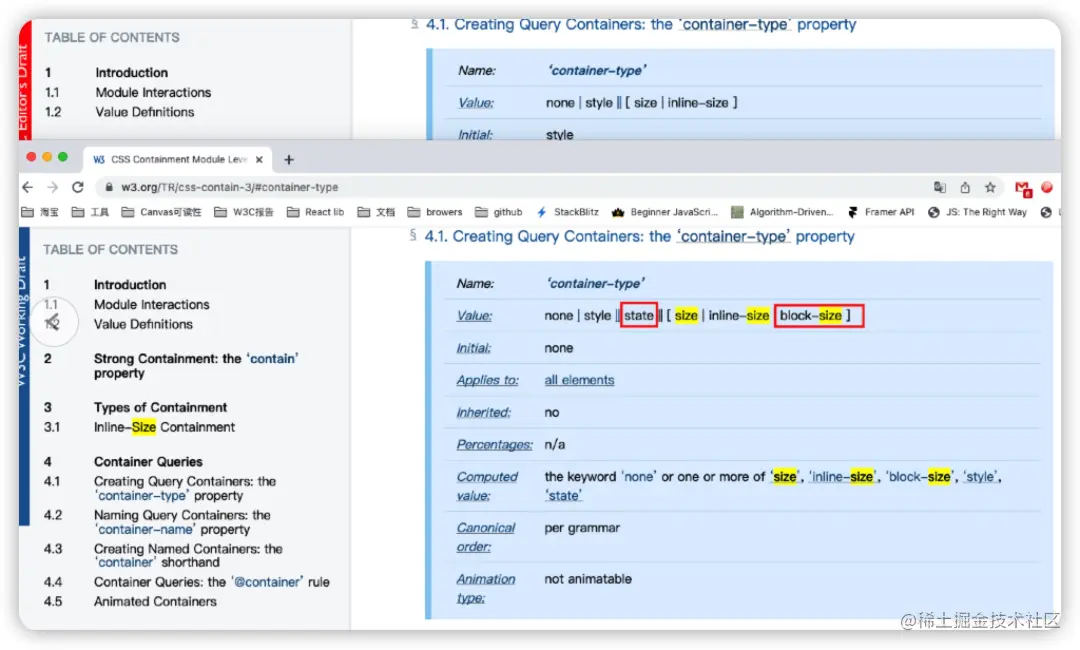The width and height of the screenshot is (1080, 650).
Task: Click 'inline-size' in the Computed value row
Action: pyautogui.click(x=841, y=476)
